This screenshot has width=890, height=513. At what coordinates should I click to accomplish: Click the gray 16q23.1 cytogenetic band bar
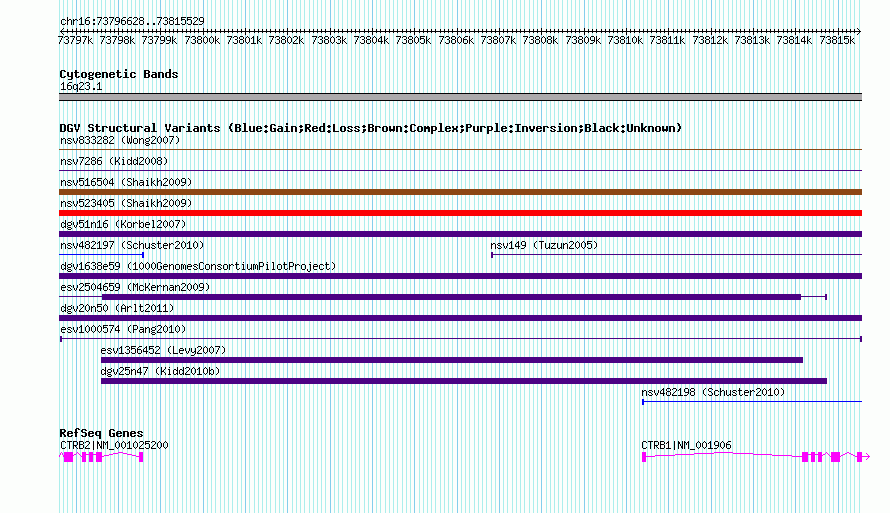(x=460, y=97)
